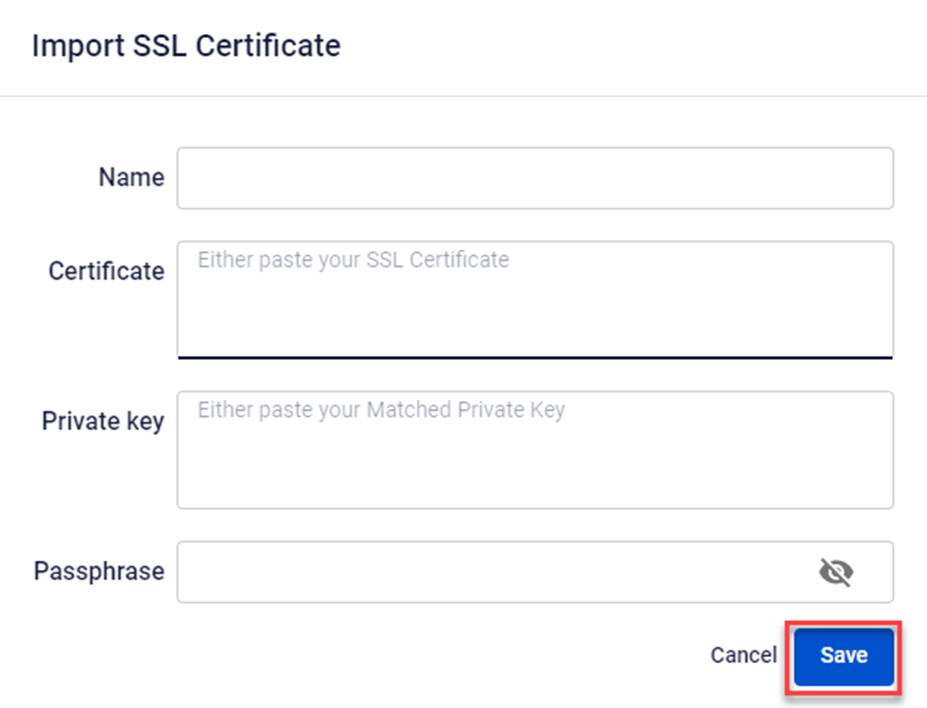Click the Name field label
The width and height of the screenshot is (927, 708).
tap(131, 178)
